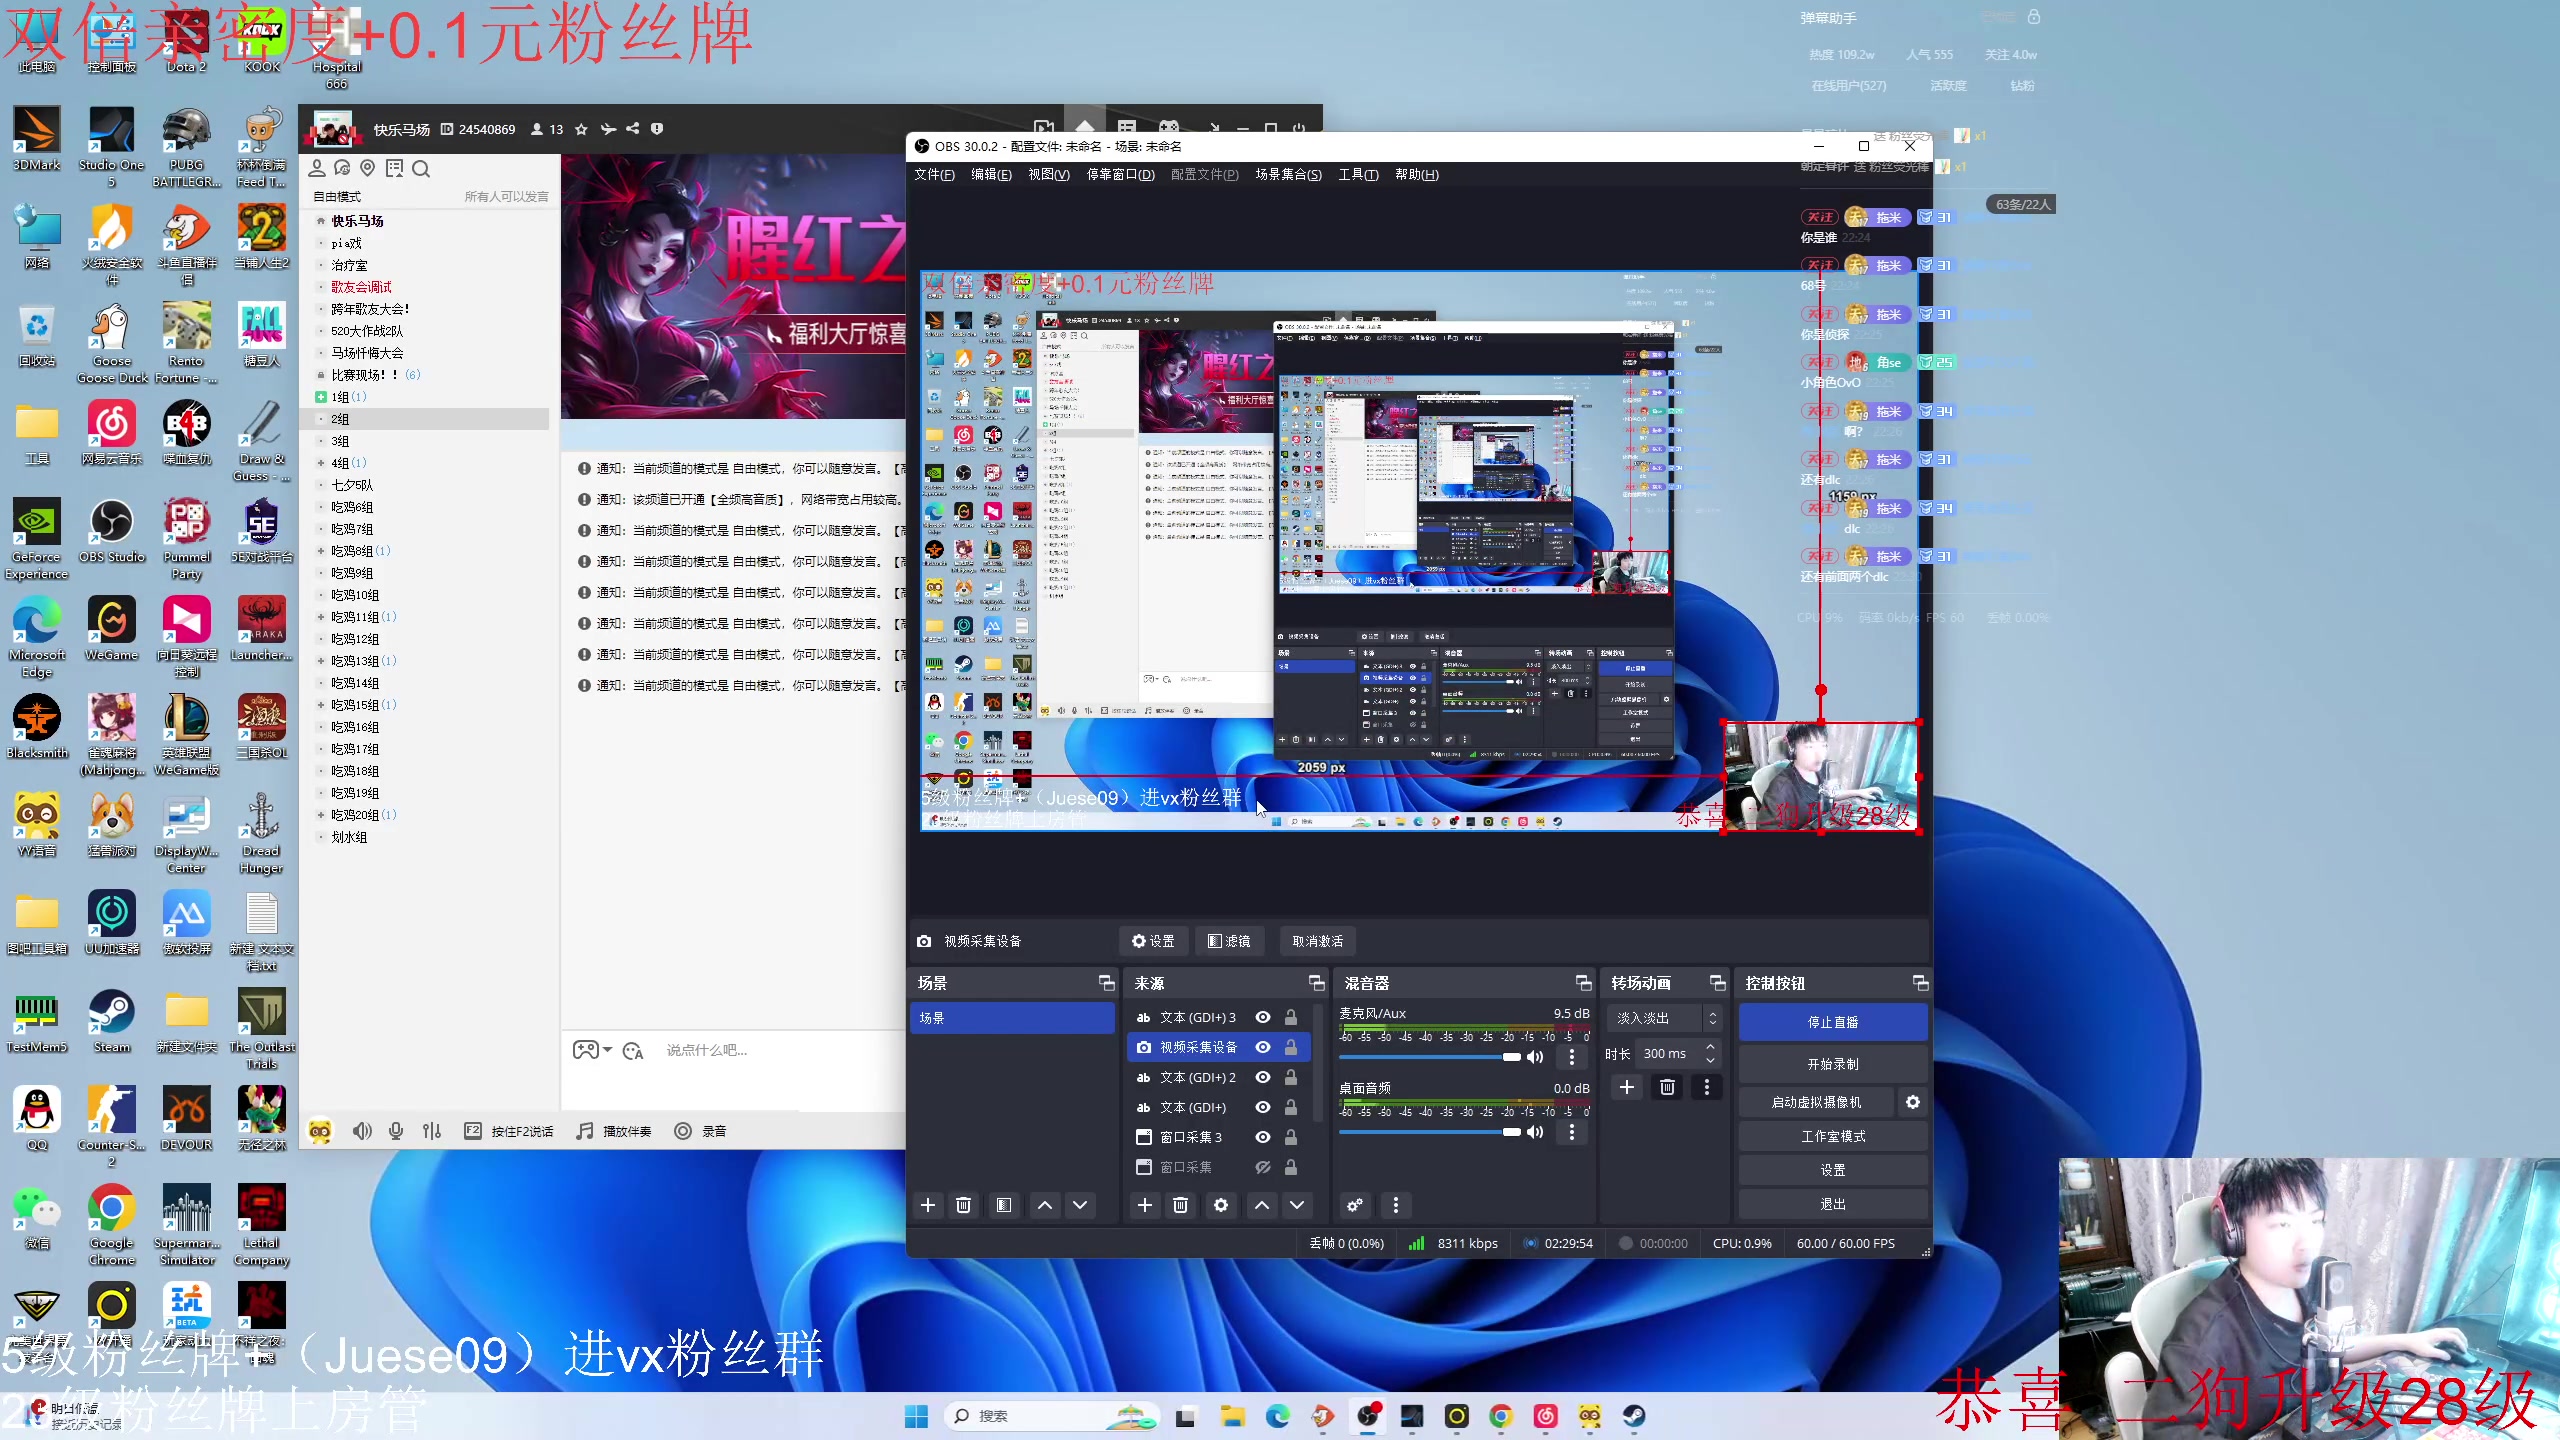Show the hidden 窗口采集 source
2560x1440 pixels.
point(1263,1167)
